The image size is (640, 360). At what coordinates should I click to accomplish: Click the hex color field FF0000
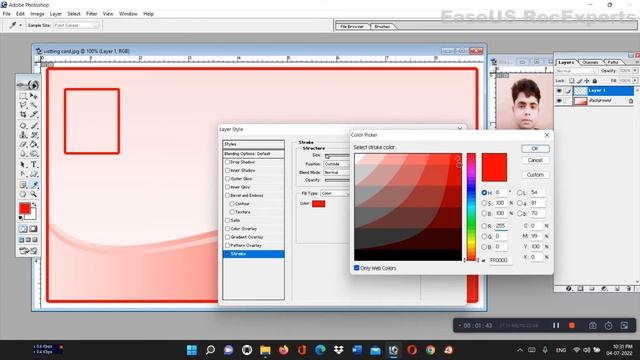(500, 260)
